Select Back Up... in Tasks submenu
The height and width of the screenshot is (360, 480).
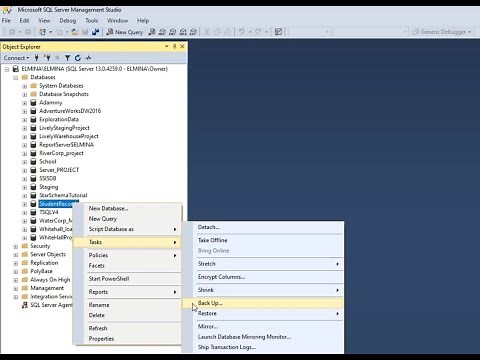[263, 303]
